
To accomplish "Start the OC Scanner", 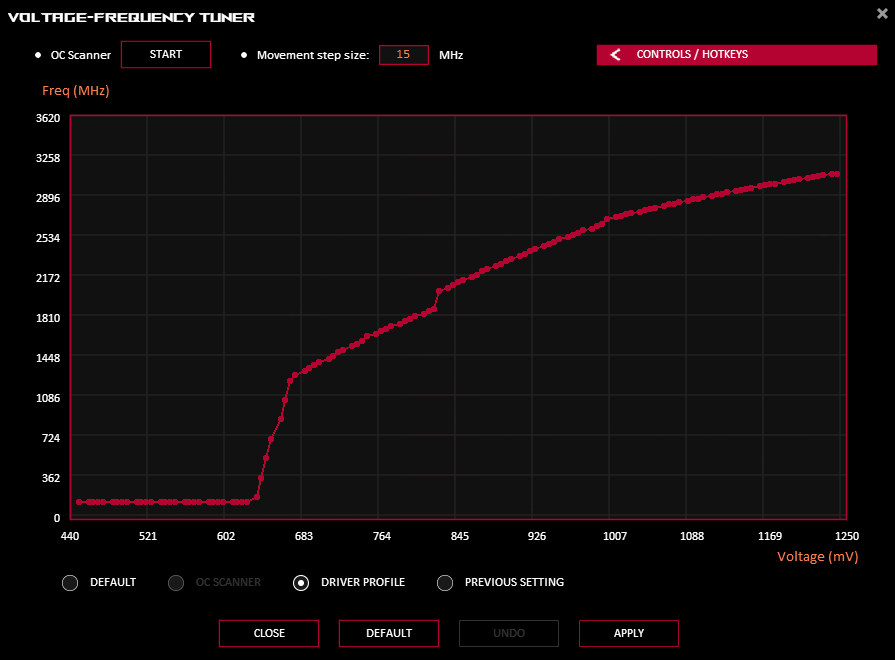I will pyautogui.click(x=166, y=54).
